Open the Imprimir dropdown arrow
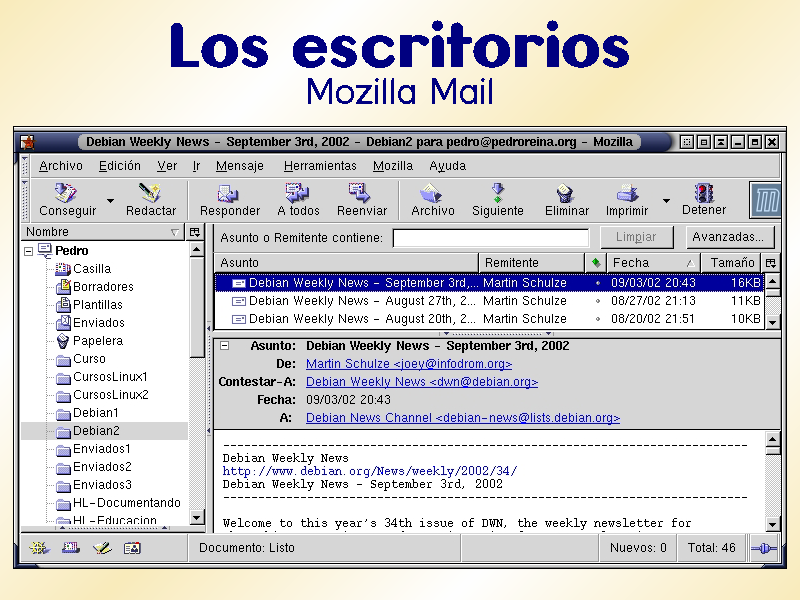Screen dimensions: 800x600 tap(665, 201)
